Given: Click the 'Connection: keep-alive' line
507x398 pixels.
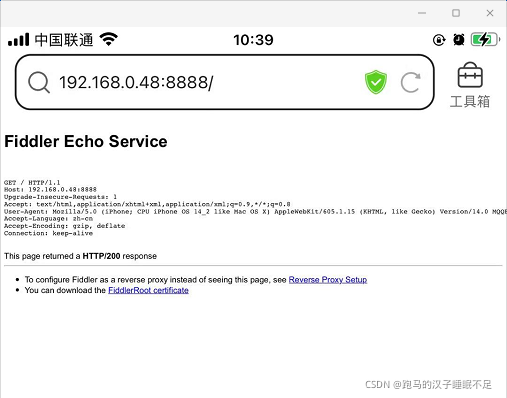Looking at the screenshot, I should [48, 233].
